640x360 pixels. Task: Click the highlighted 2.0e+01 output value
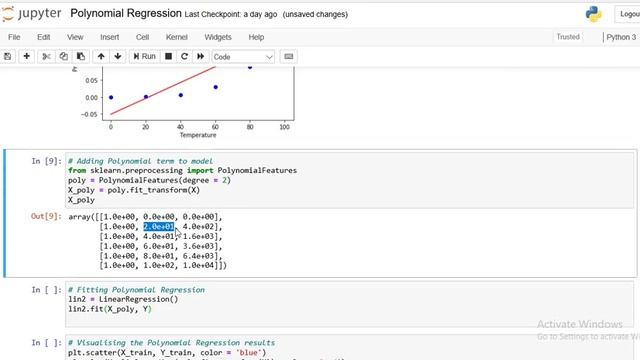tap(159, 227)
